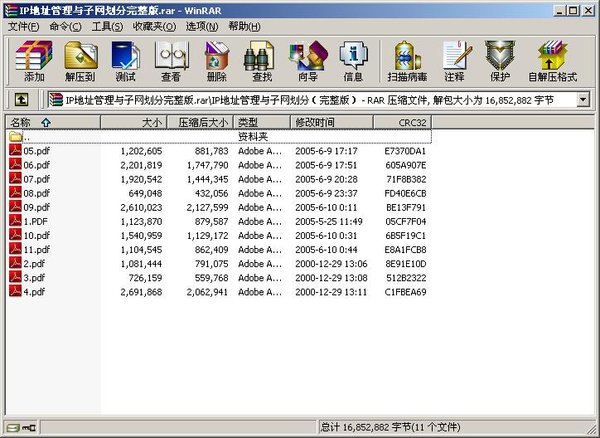Click size value 1,202,605

(141, 151)
